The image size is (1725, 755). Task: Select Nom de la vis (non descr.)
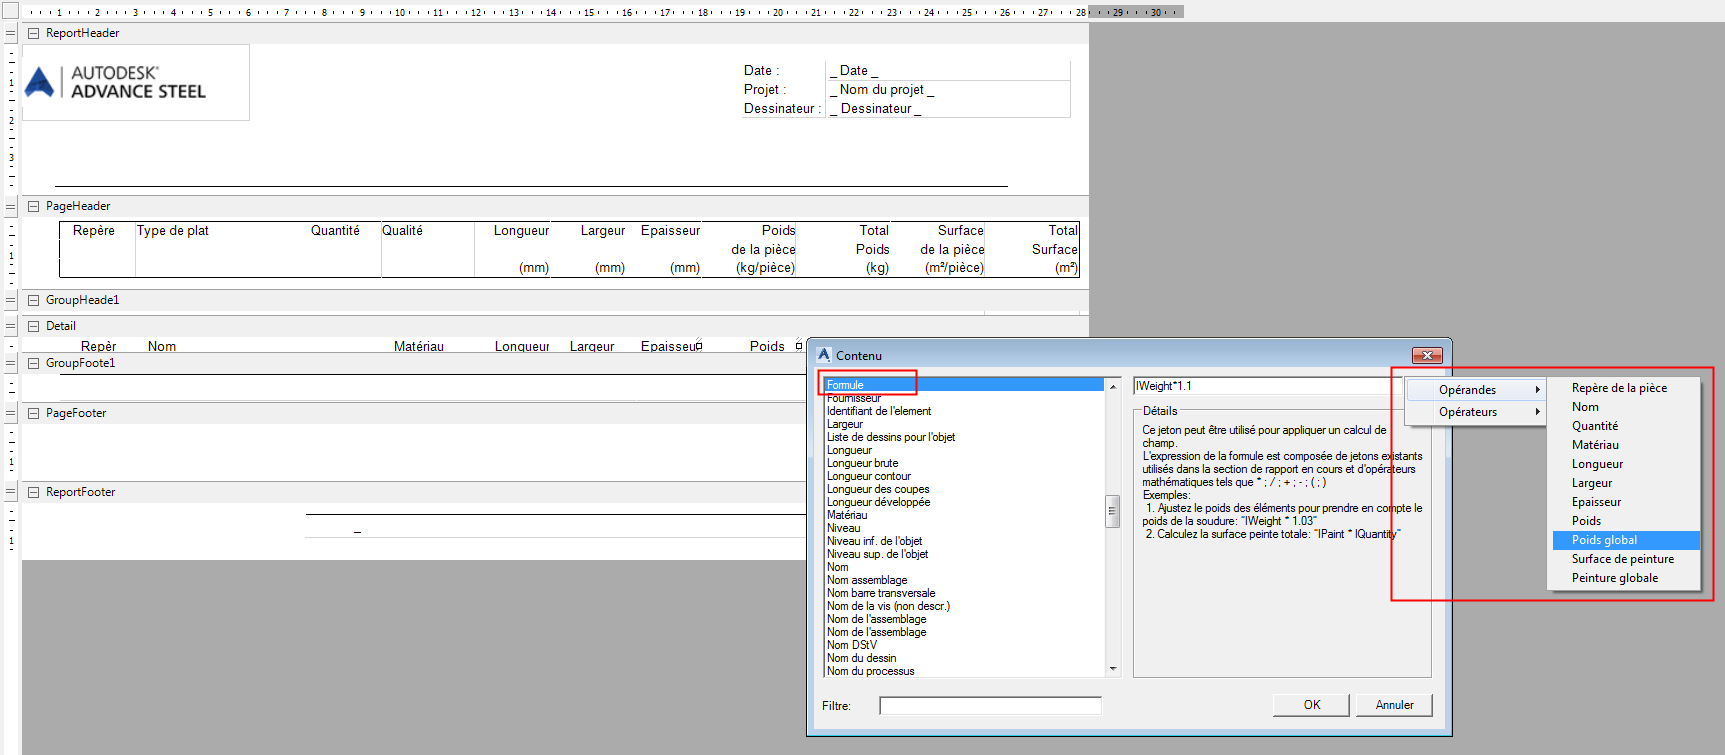(963, 606)
